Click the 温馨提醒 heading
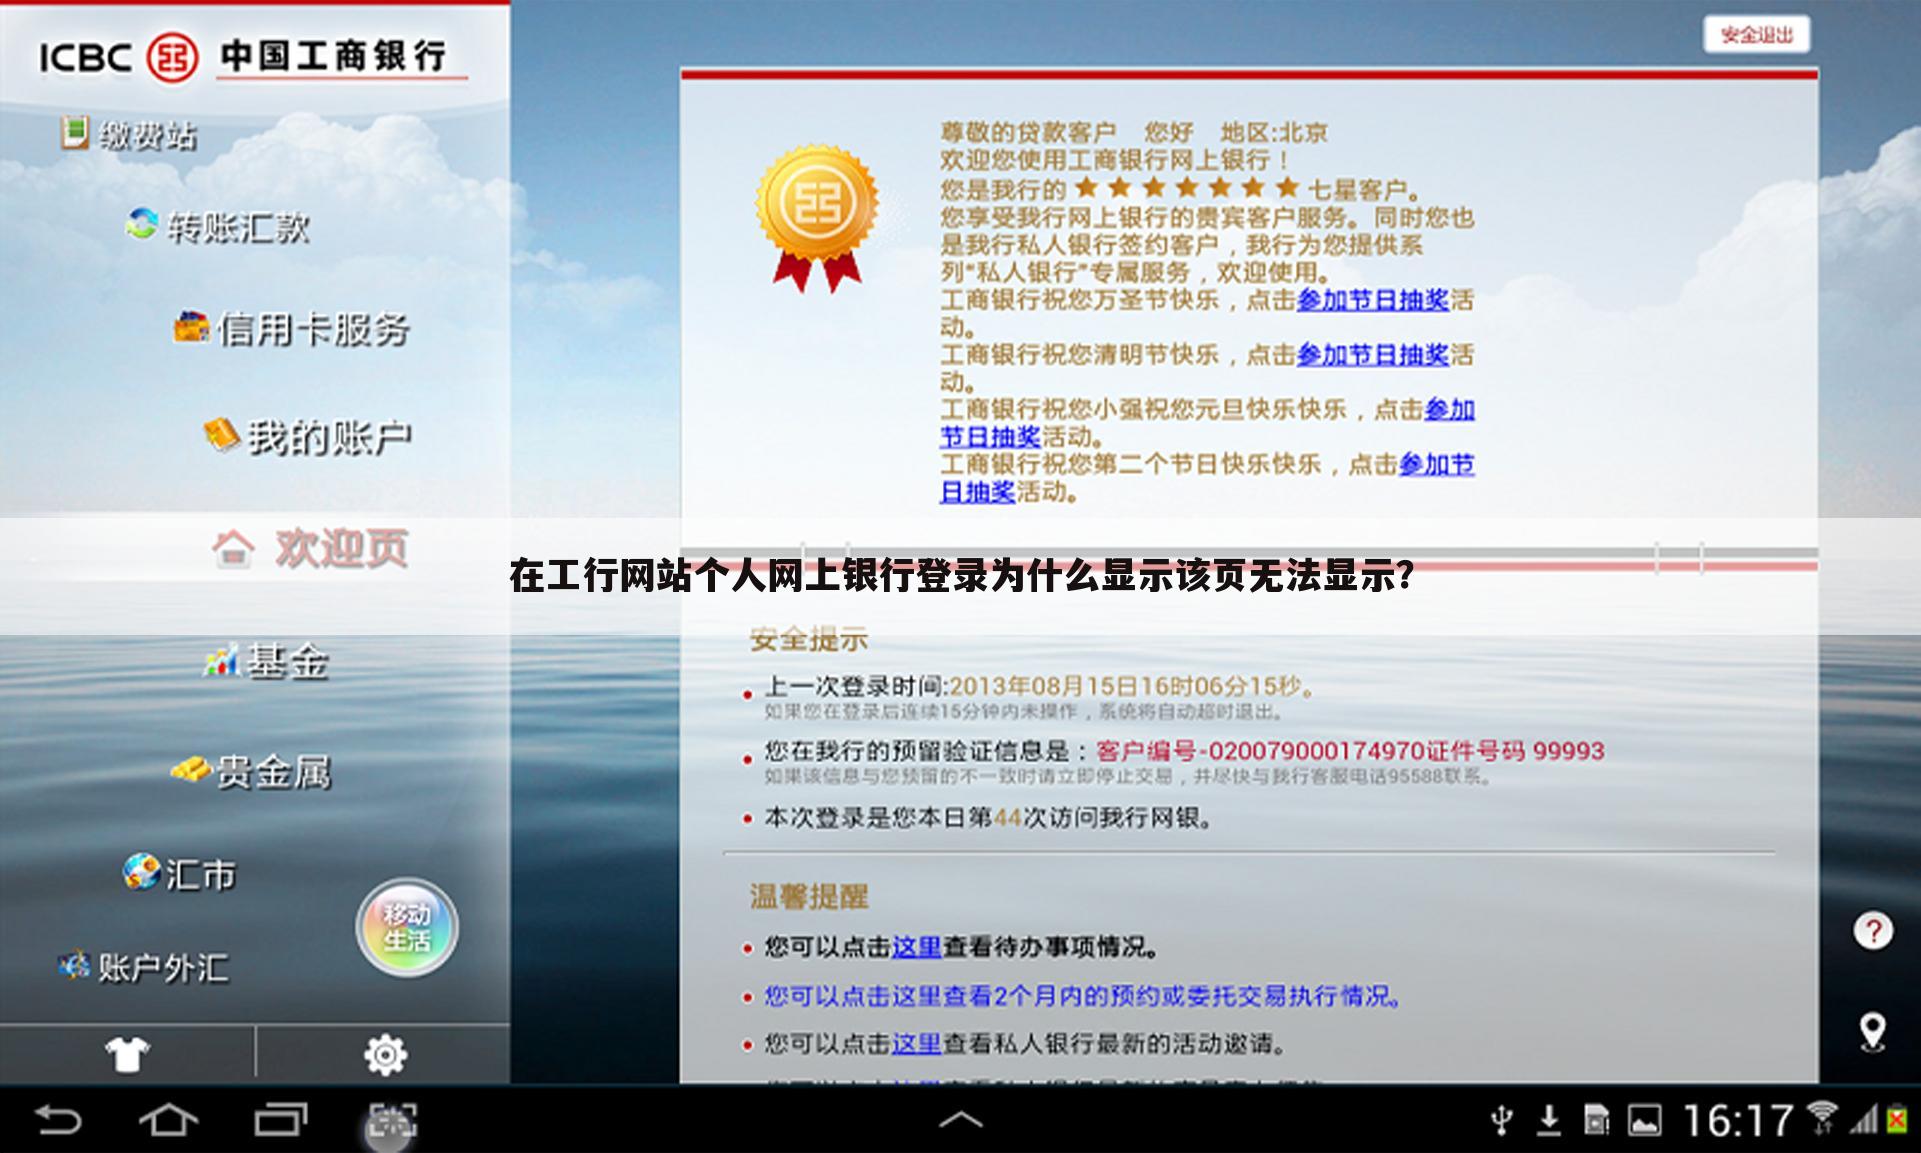 click(x=809, y=896)
